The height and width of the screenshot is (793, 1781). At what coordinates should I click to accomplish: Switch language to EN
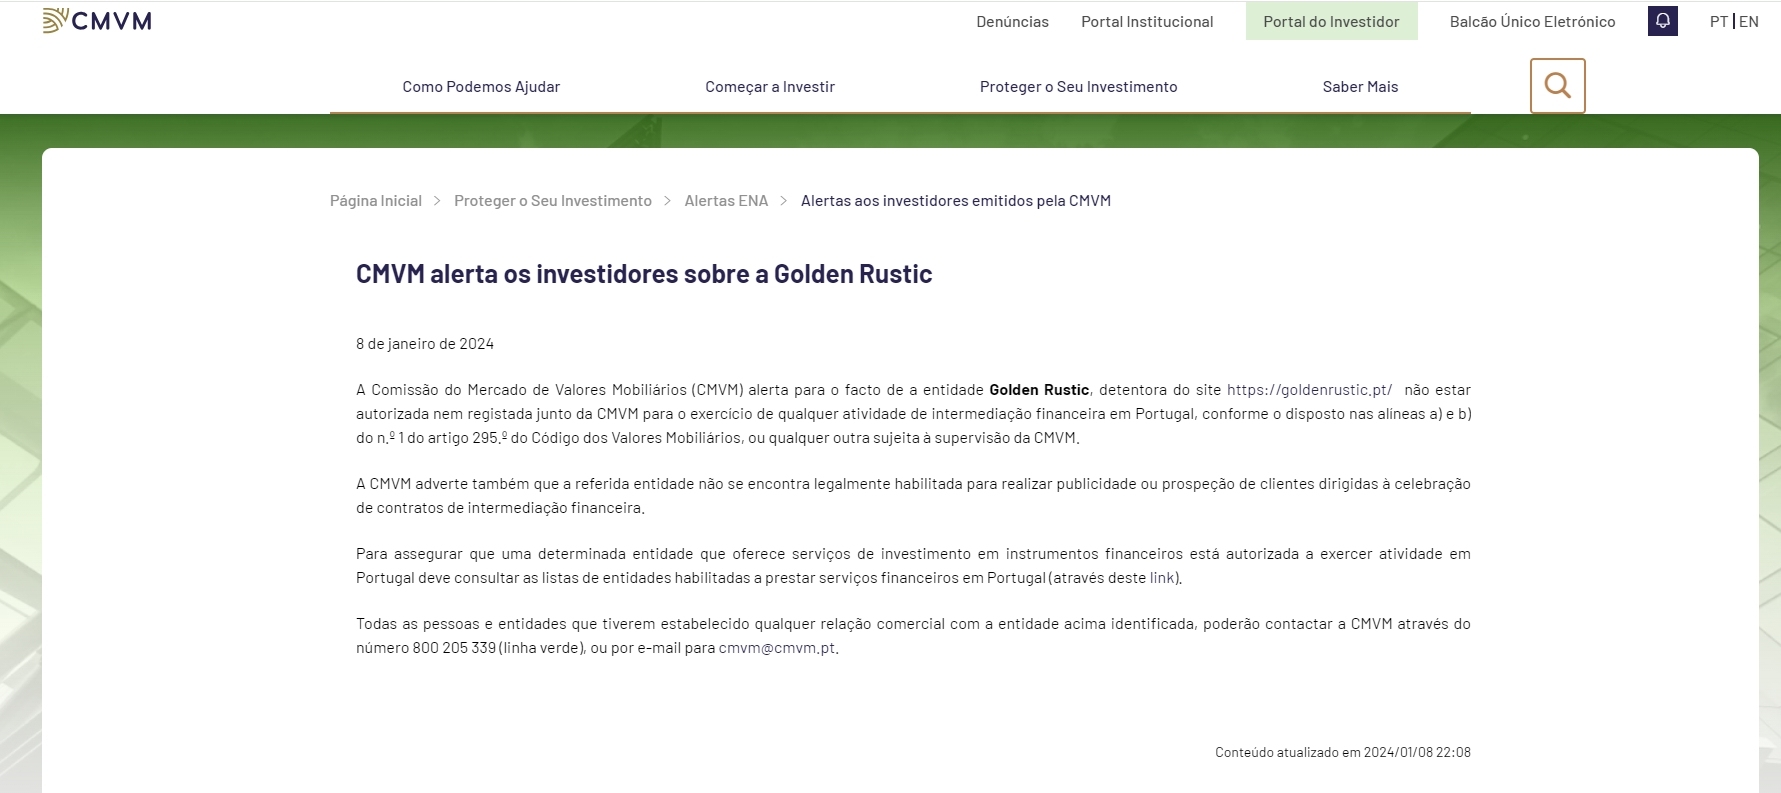1749,21
